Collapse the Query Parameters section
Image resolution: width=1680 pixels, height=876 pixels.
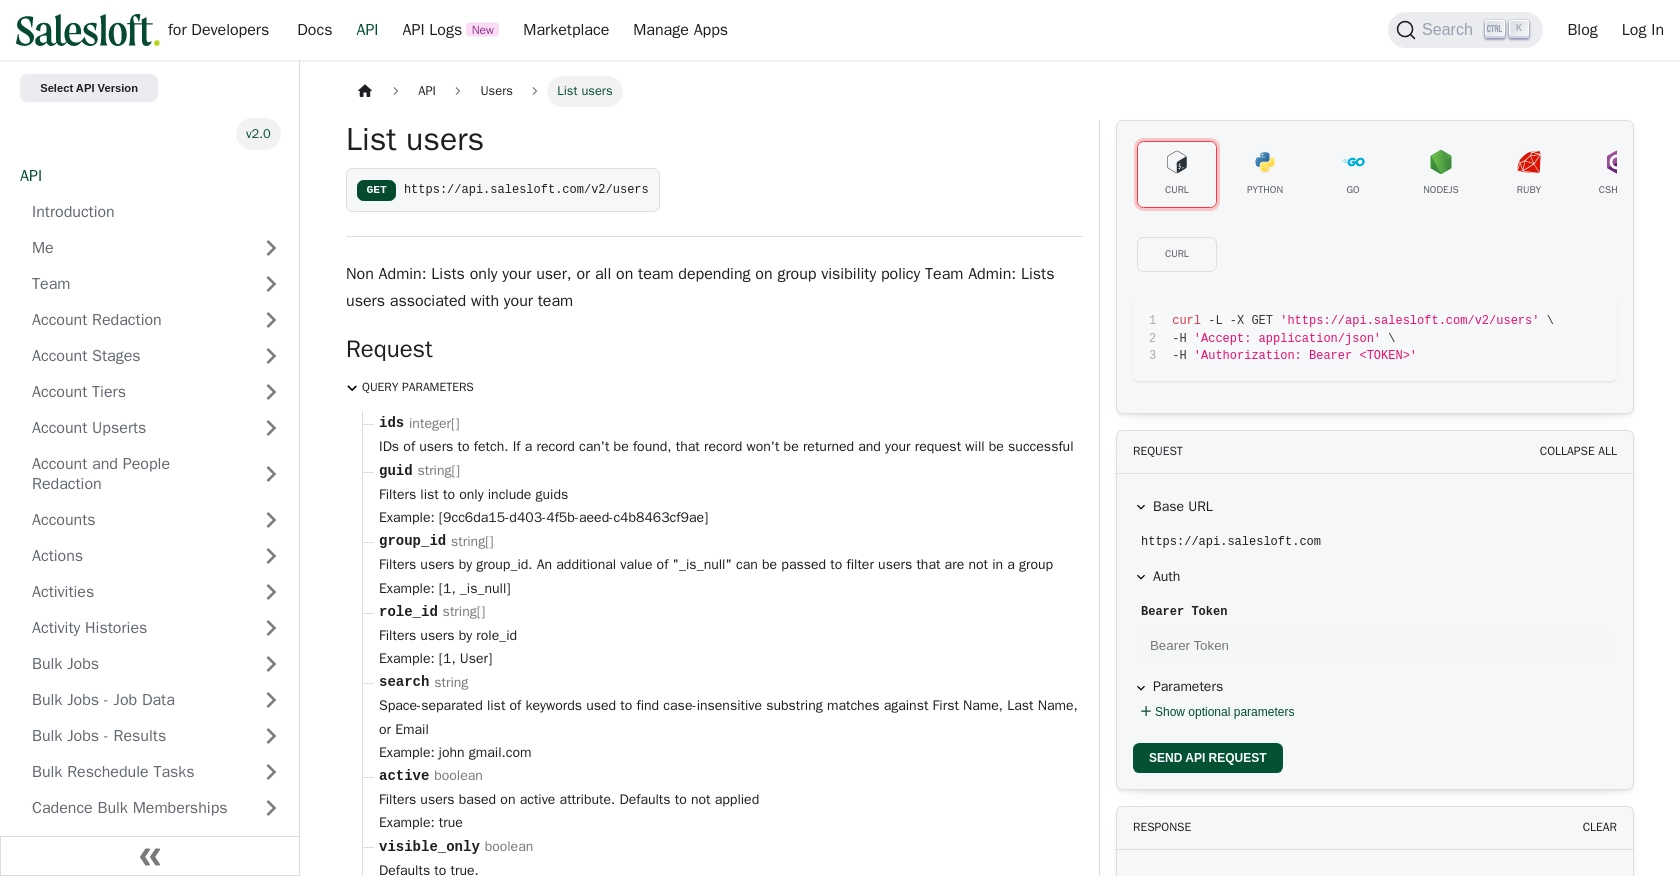pos(410,387)
